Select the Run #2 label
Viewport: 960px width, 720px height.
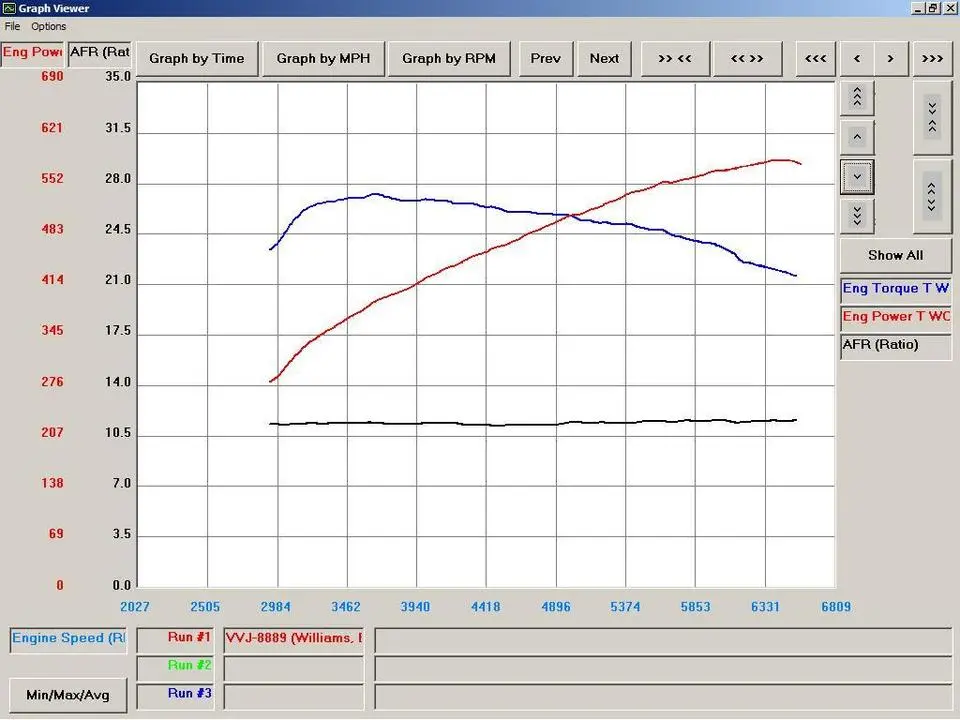(x=175, y=667)
